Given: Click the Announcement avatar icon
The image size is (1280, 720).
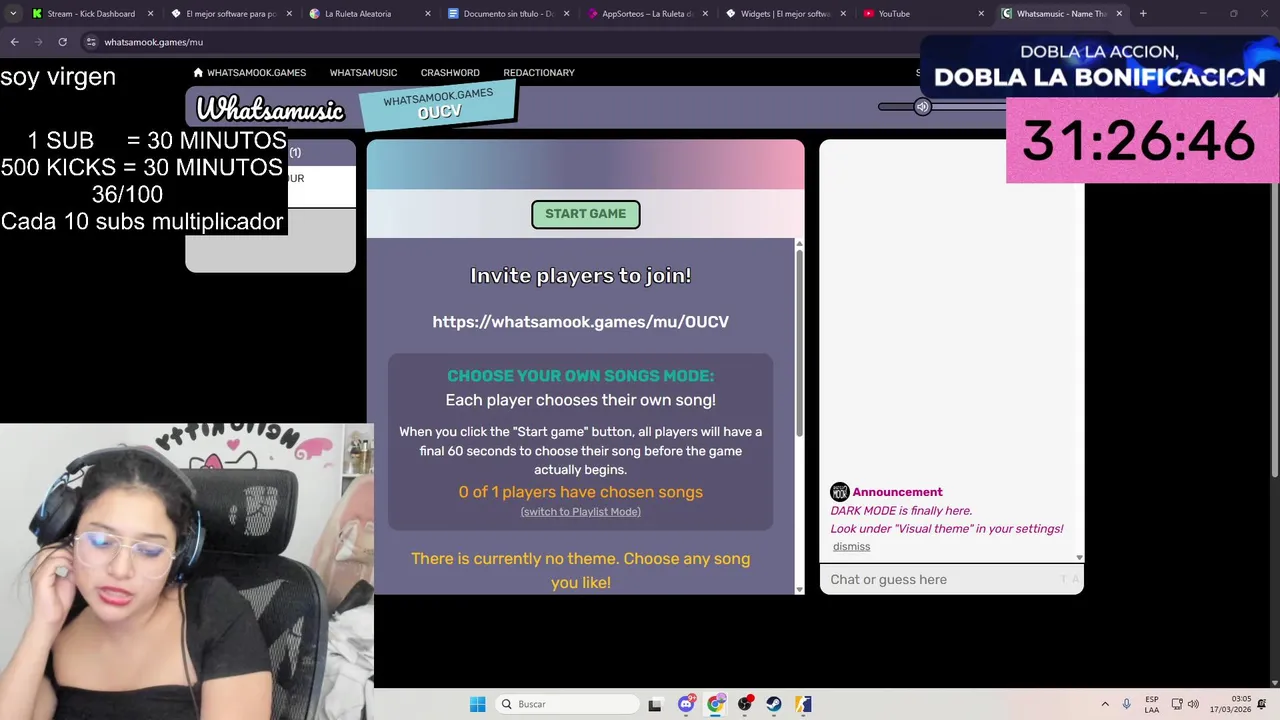Looking at the screenshot, I should coord(840,492).
